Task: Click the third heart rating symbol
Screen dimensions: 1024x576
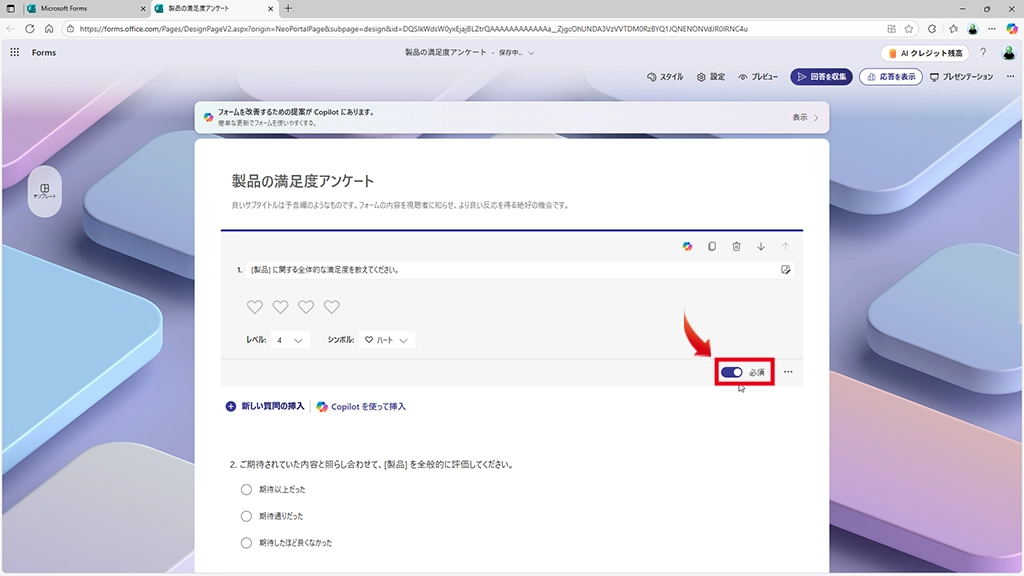Action: pyautogui.click(x=306, y=307)
